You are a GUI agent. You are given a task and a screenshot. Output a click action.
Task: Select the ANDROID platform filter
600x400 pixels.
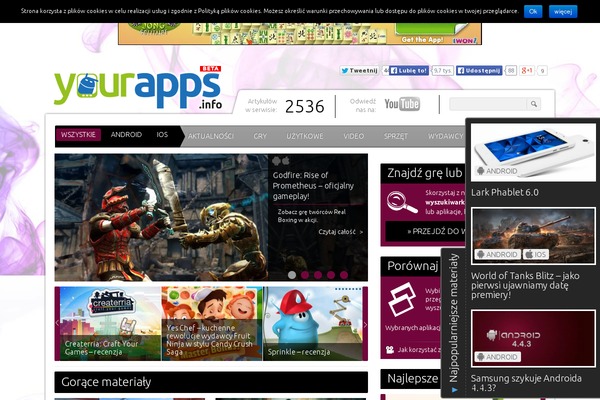pyautogui.click(x=126, y=135)
